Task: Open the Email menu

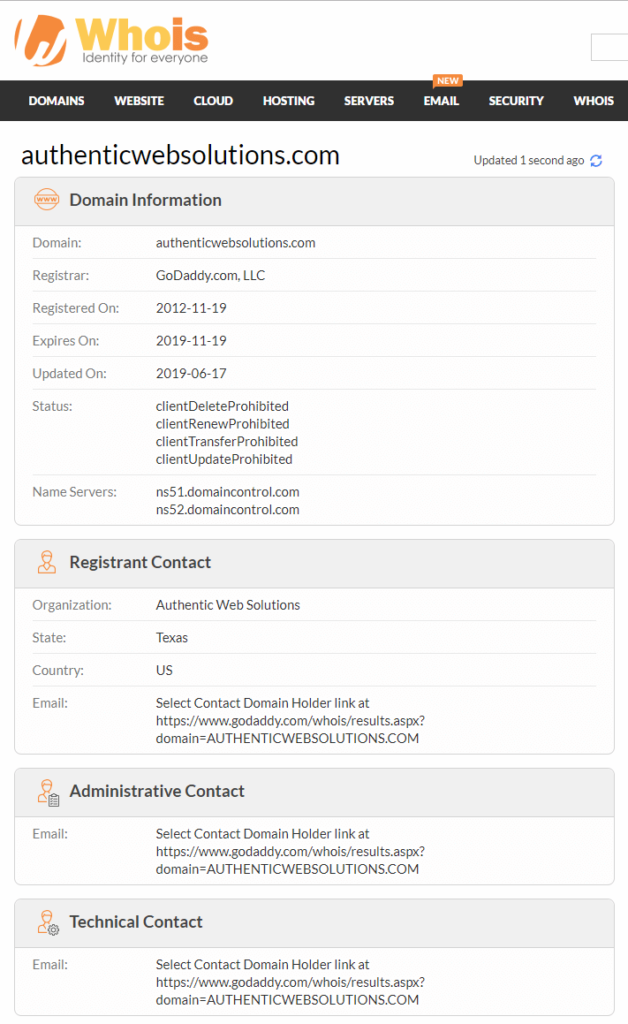Action: click(x=441, y=101)
